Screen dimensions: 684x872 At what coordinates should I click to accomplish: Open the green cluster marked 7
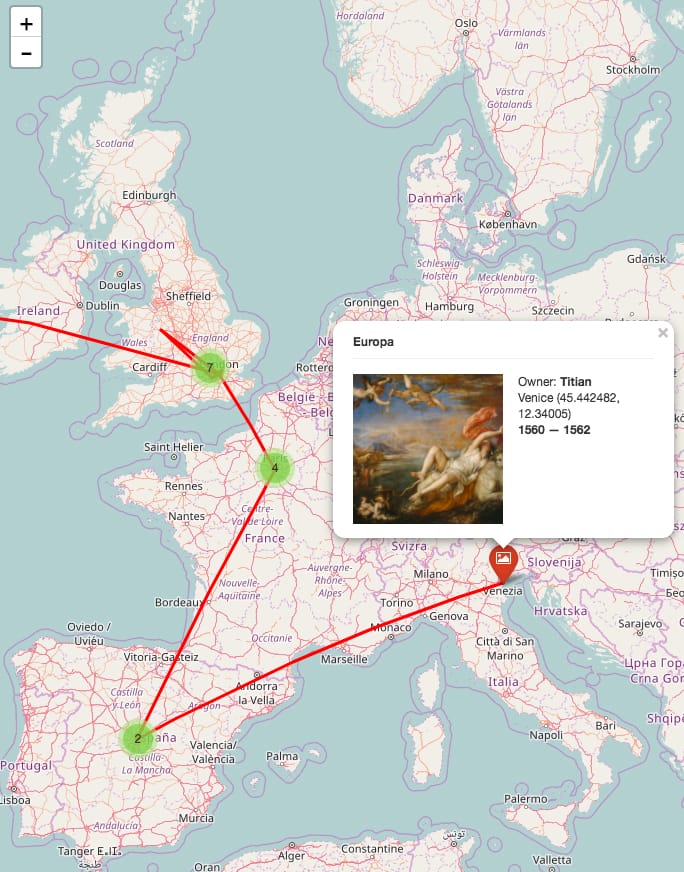(210, 367)
